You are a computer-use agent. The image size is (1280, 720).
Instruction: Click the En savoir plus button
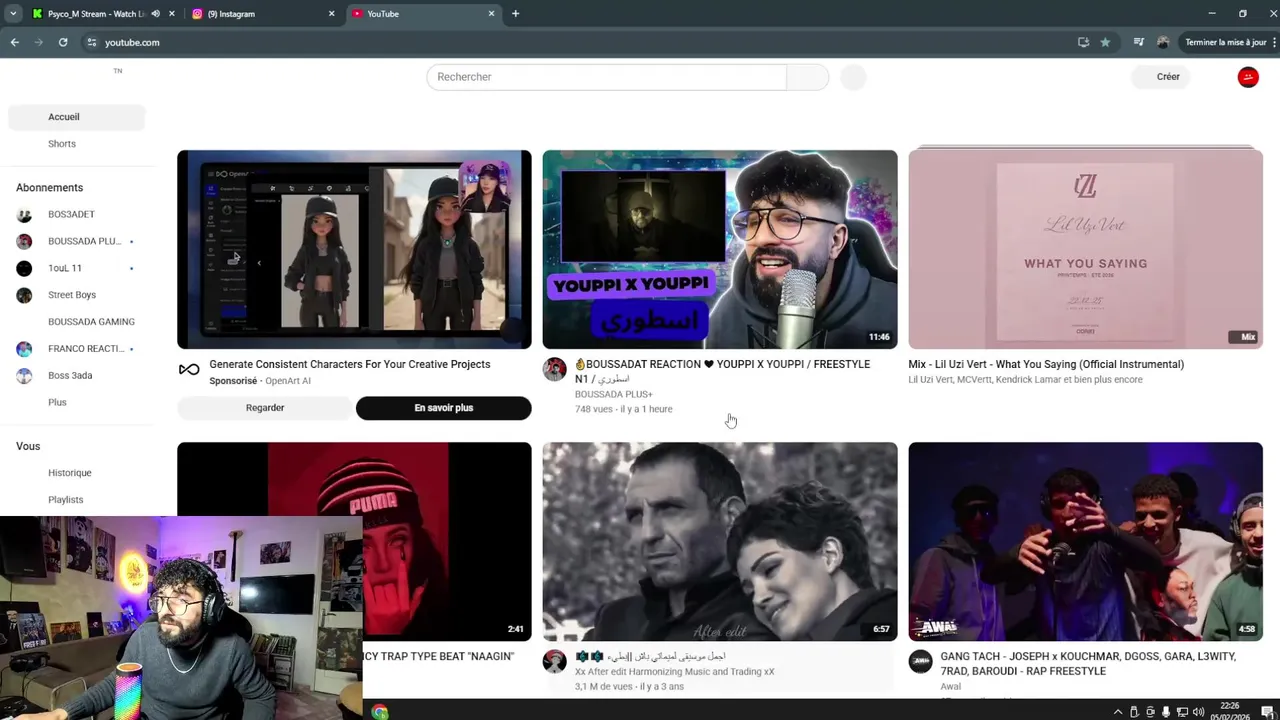443,408
